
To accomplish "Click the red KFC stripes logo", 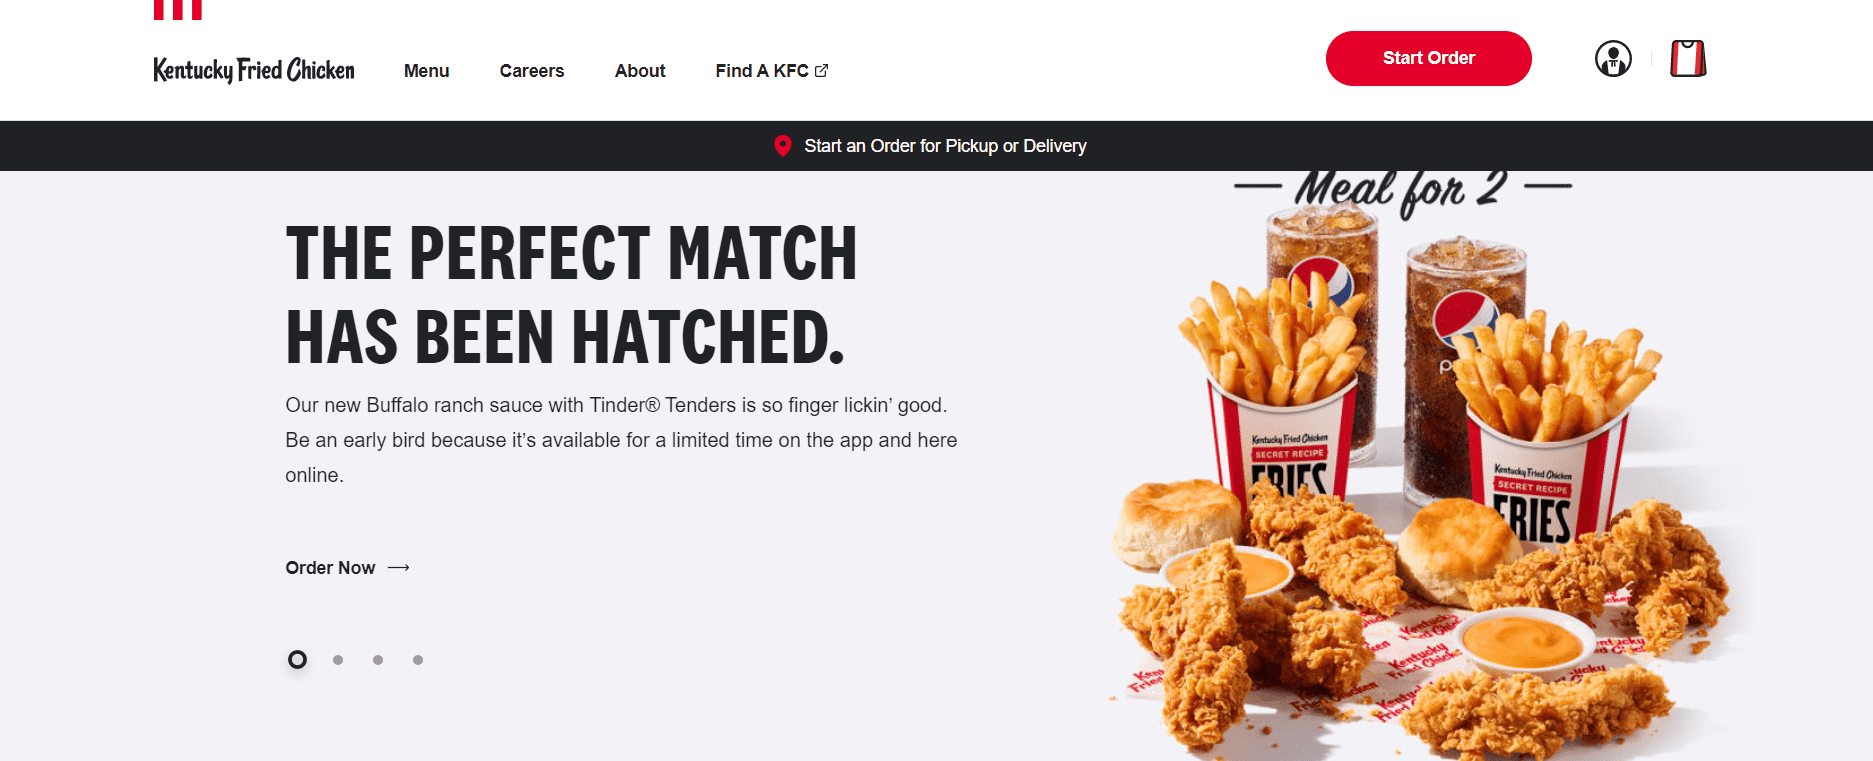I will (178, 10).
